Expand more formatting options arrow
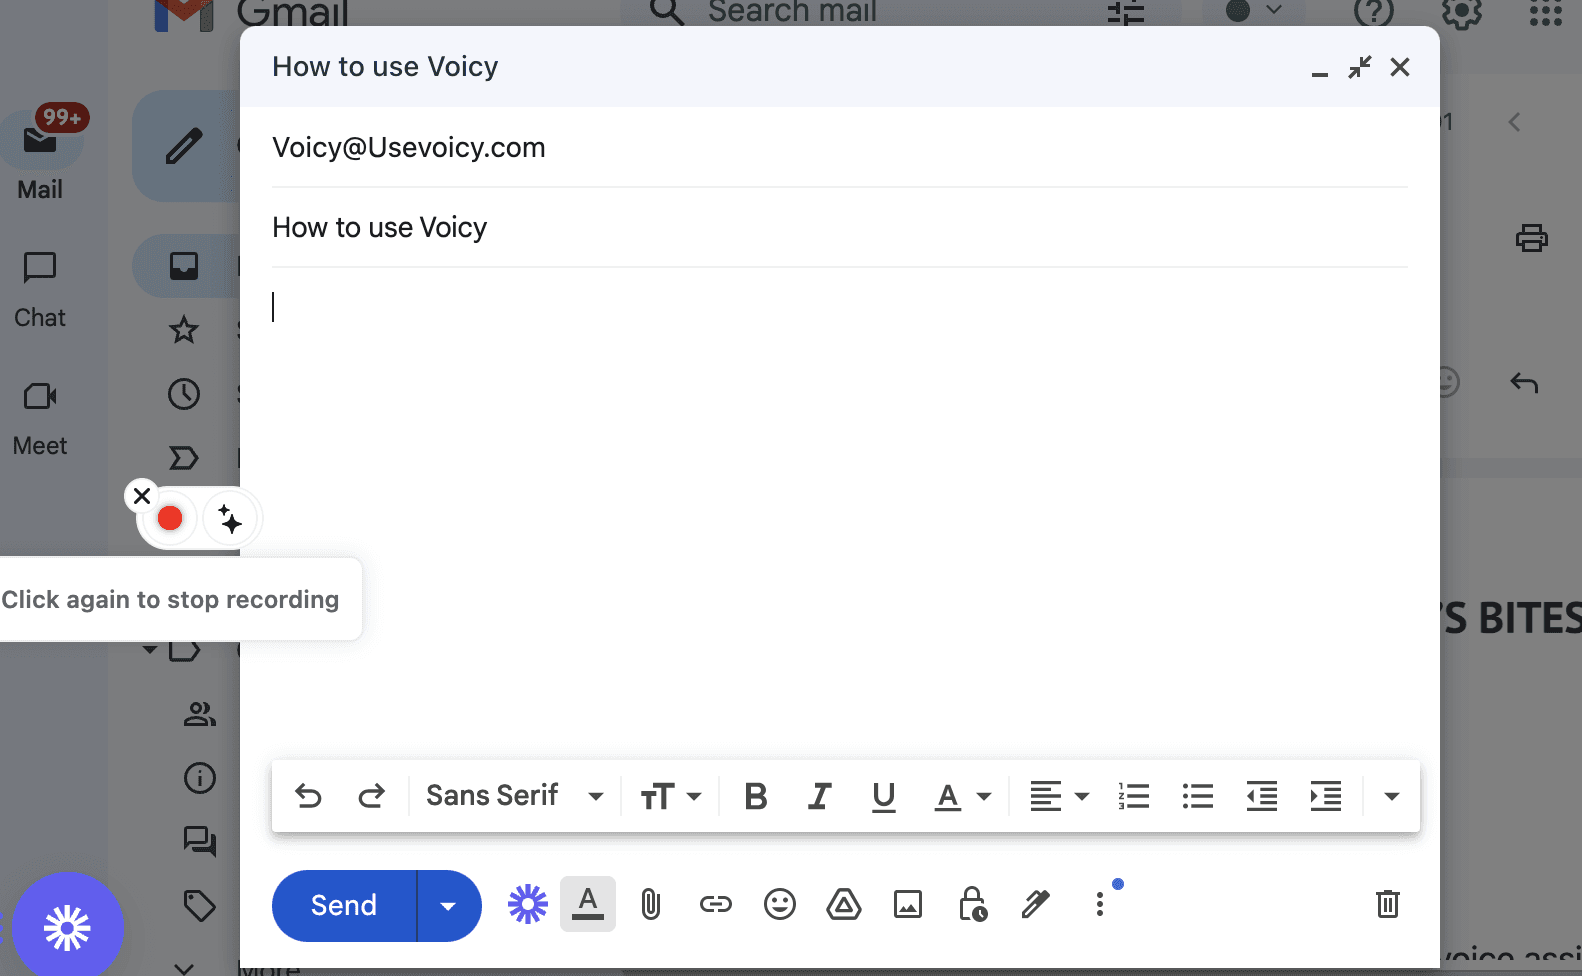Viewport: 1582px width, 976px height. click(1391, 796)
